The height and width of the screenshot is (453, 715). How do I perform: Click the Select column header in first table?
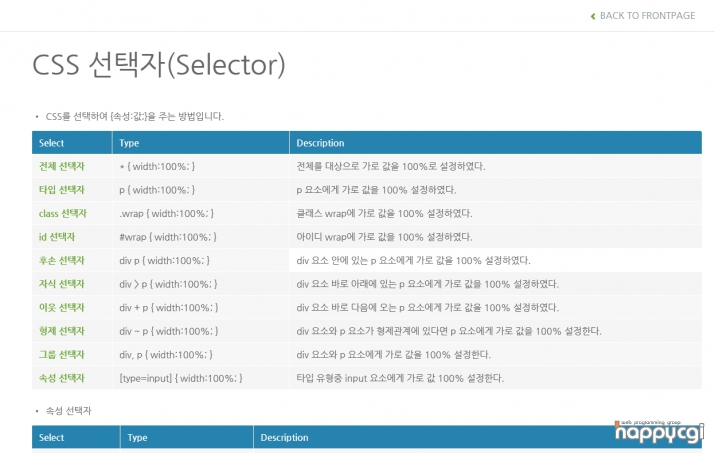(52, 143)
